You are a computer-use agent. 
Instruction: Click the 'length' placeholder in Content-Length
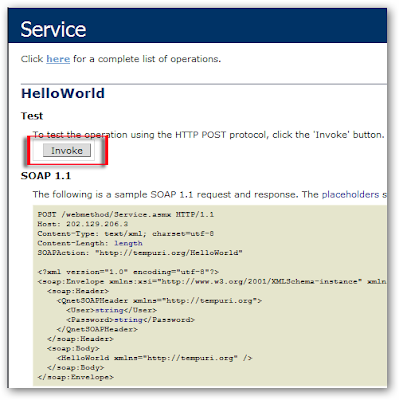click(x=128, y=243)
